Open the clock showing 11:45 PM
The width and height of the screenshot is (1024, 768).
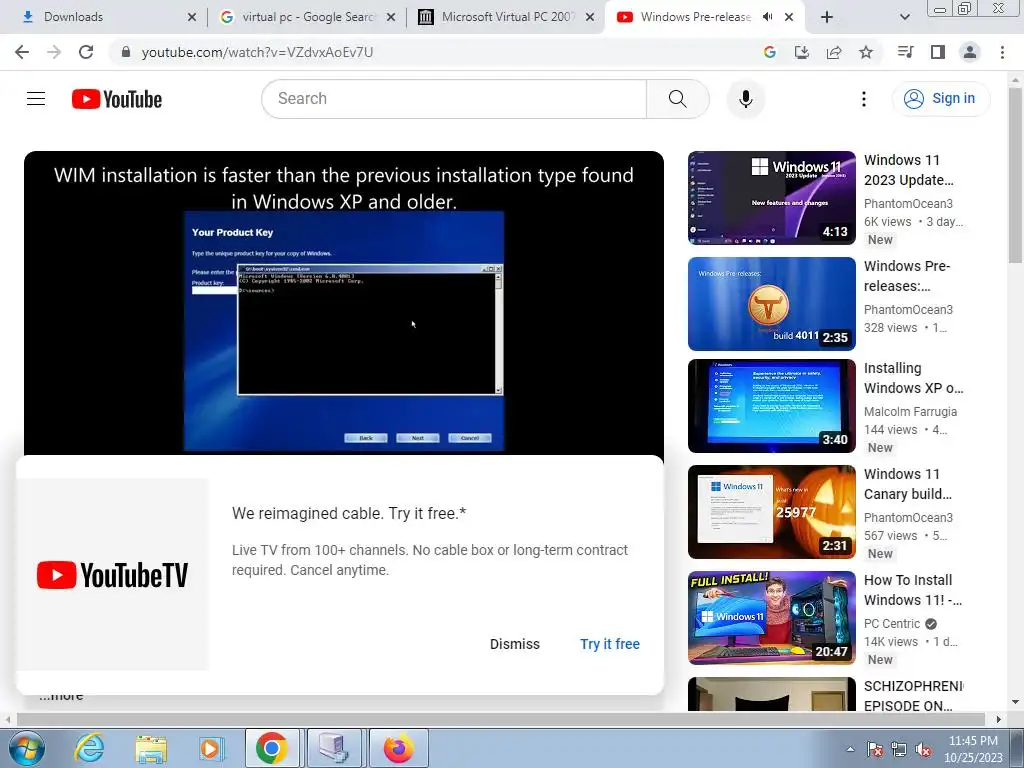pyautogui.click(x=973, y=749)
